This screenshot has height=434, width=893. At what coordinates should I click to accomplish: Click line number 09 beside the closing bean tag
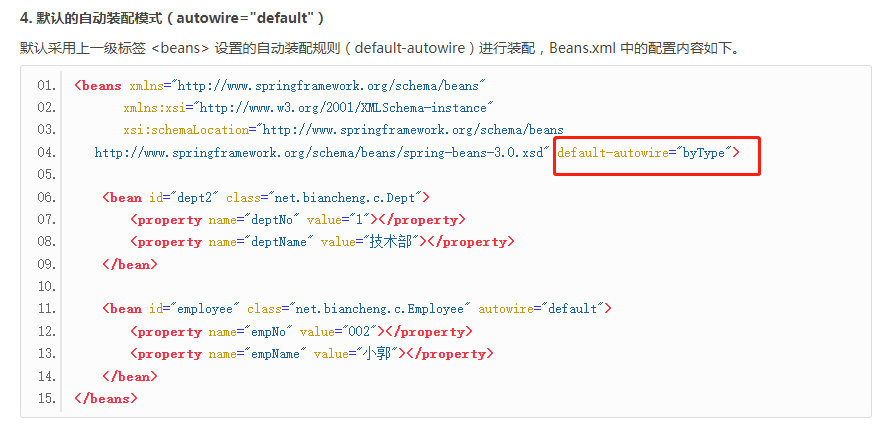coord(46,264)
